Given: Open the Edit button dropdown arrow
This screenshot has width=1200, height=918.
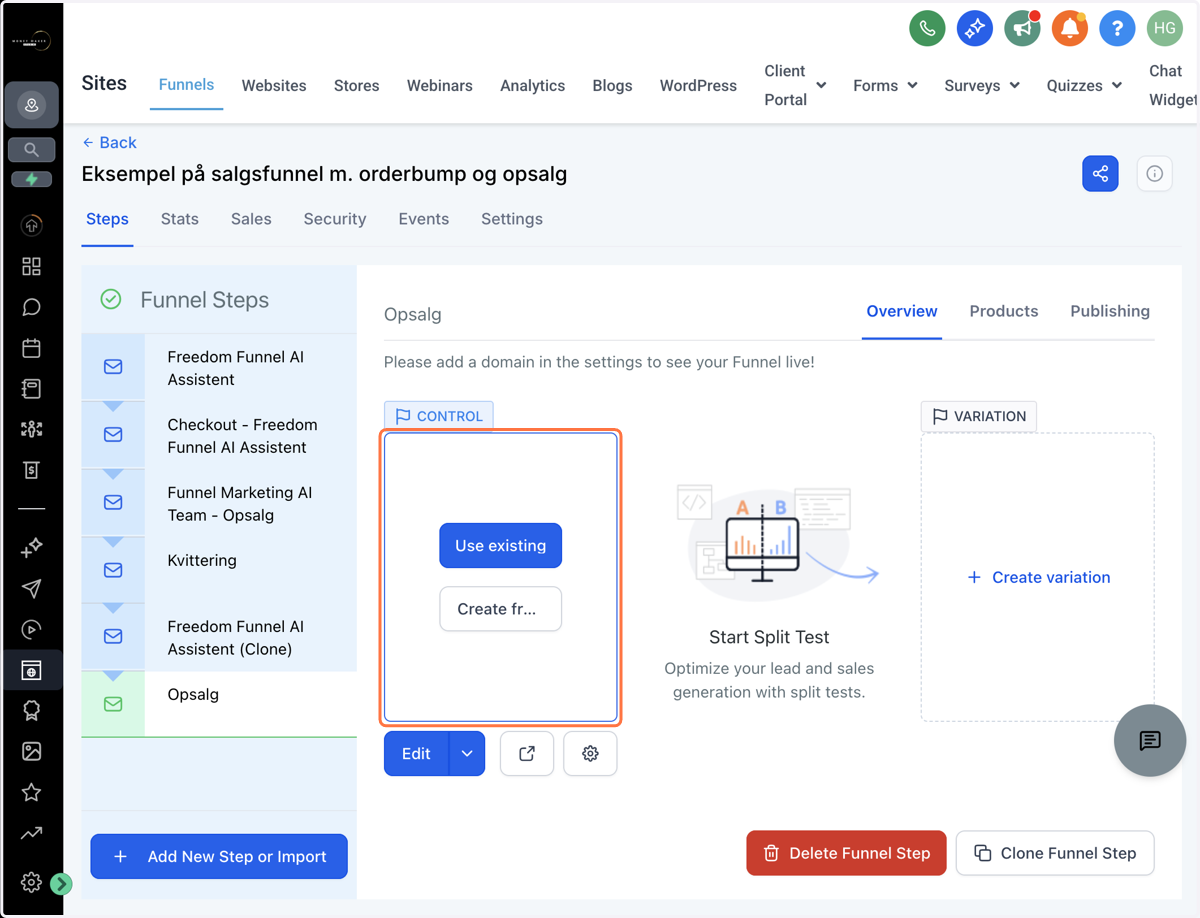Looking at the screenshot, I should click(x=467, y=754).
